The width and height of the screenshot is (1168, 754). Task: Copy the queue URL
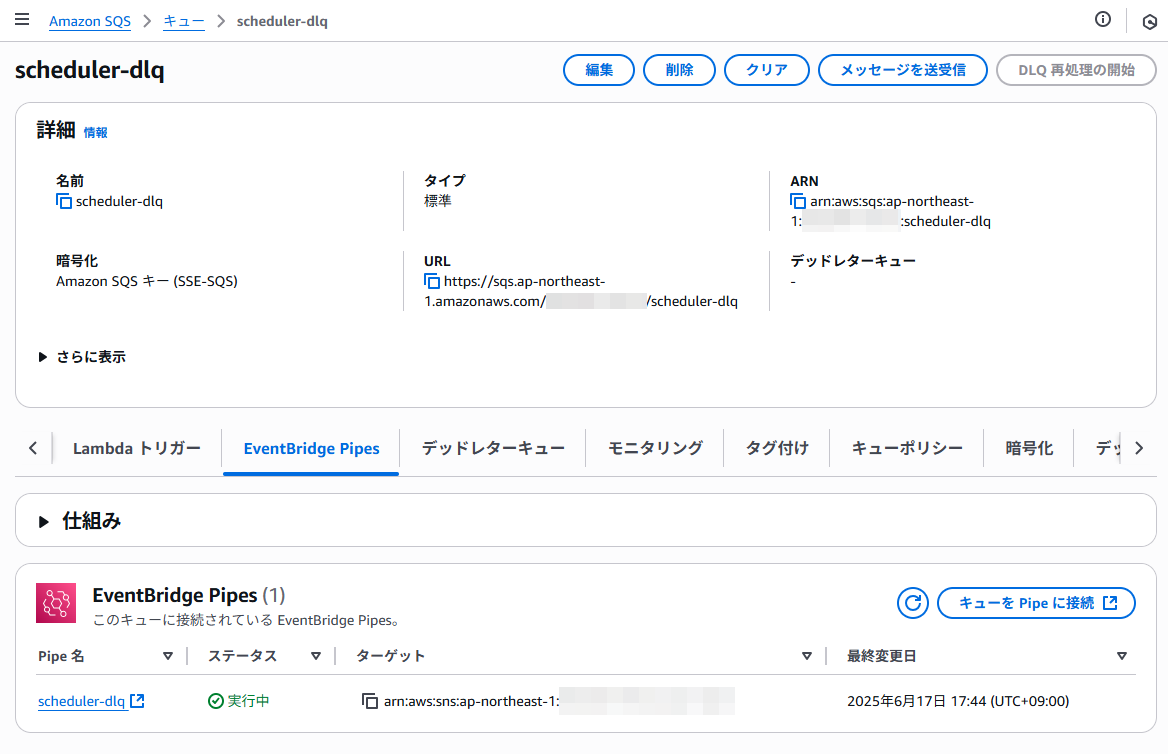tap(432, 281)
